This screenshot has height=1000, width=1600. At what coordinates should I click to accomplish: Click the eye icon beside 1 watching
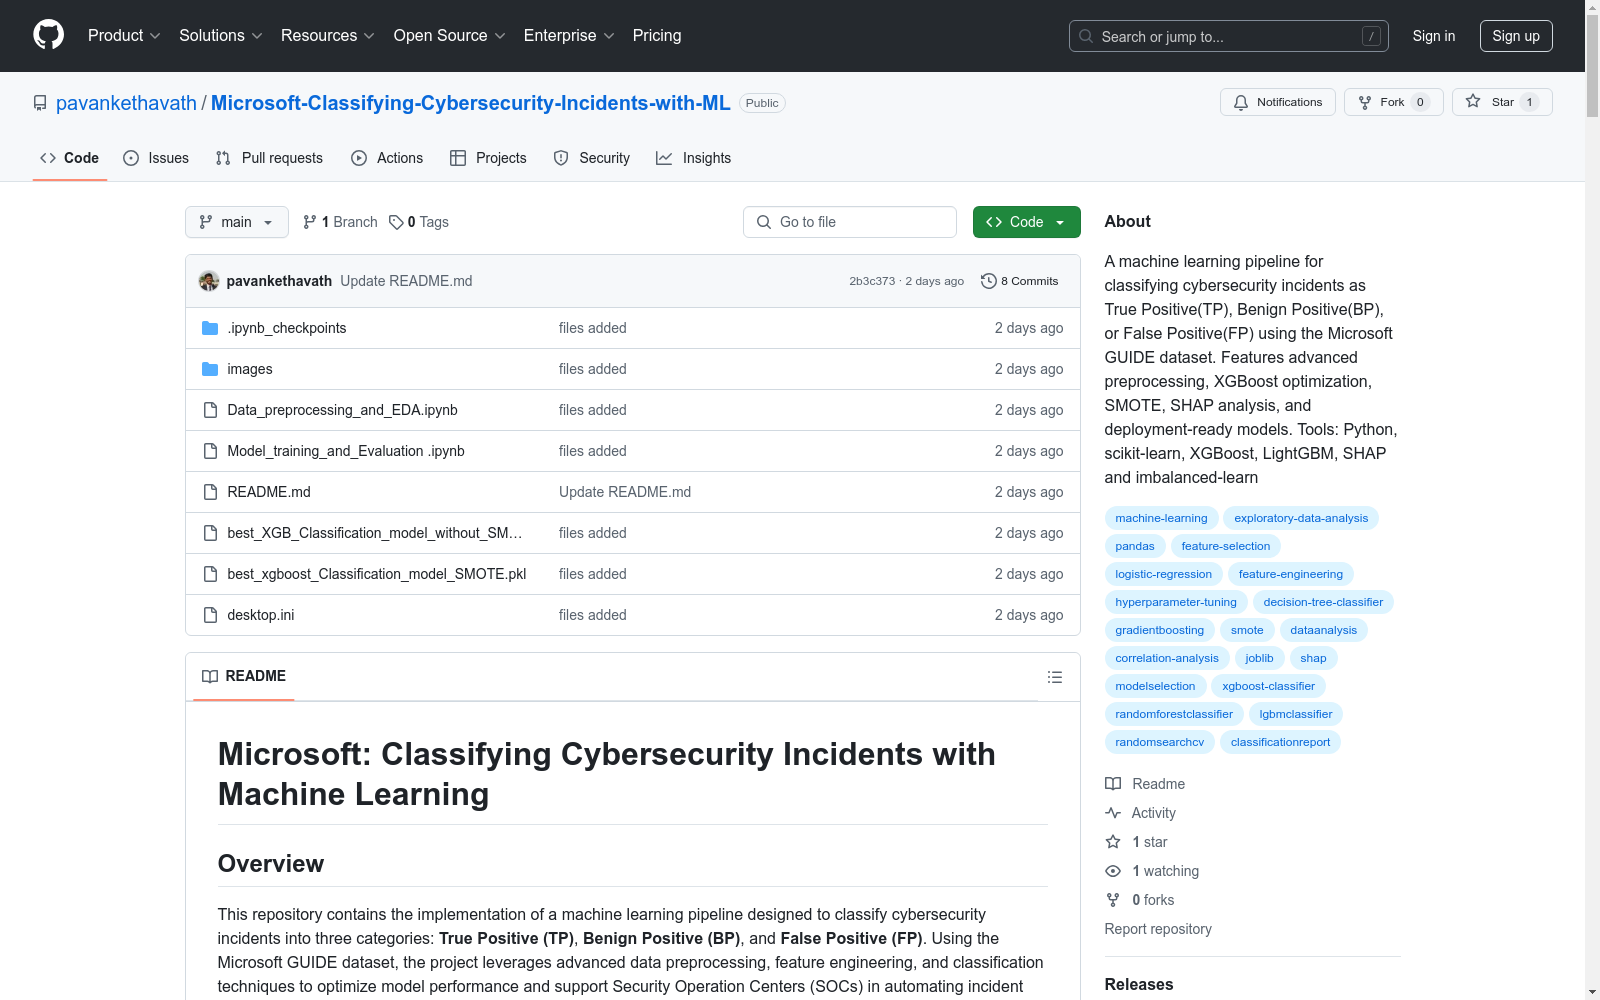click(x=1113, y=871)
